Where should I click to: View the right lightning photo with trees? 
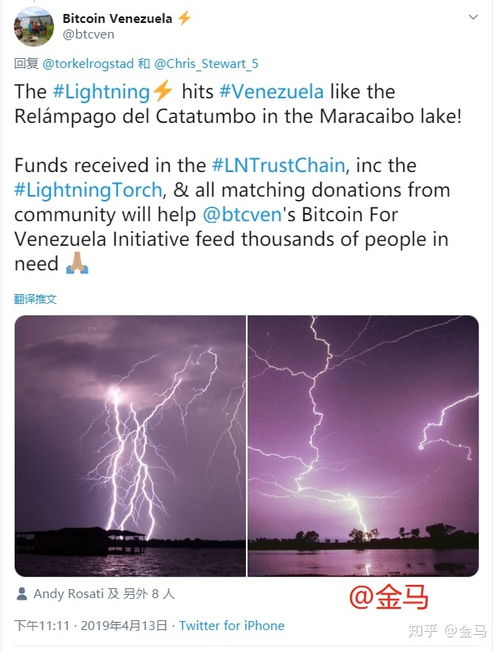(363, 446)
